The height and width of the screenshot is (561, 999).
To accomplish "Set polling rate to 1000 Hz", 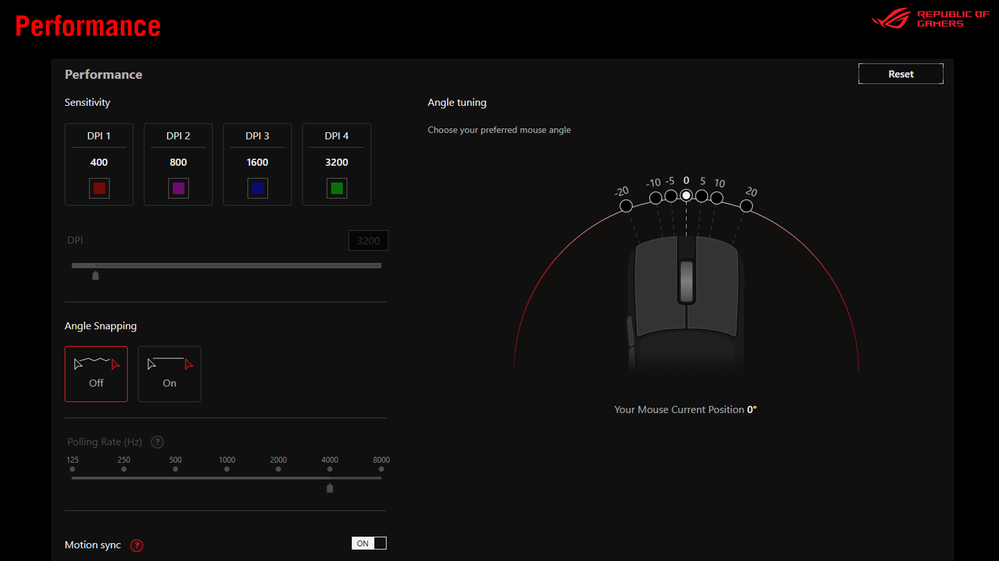I will click(x=227, y=469).
